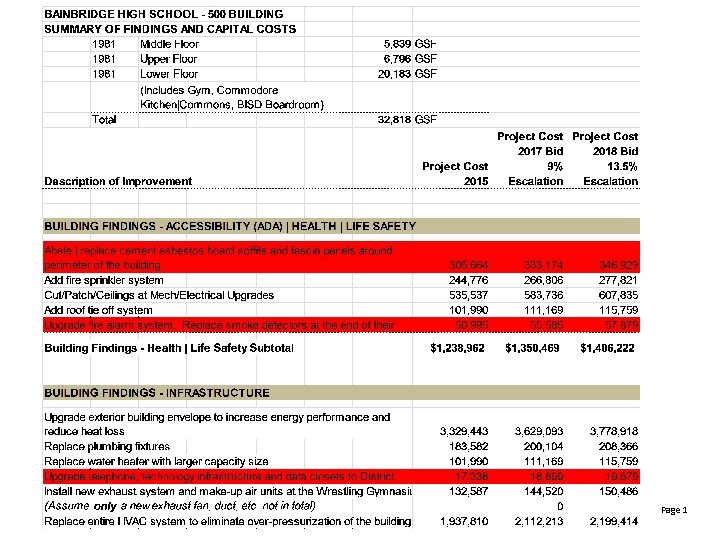The width and height of the screenshot is (720, 540).
Task: Select the value 150,486
Action: (x=618, y=491)
